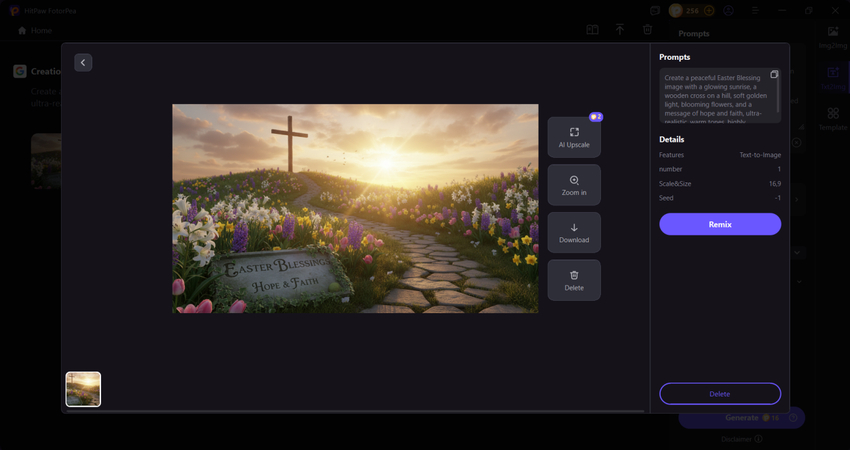Click the Generate button in the background
The image size is (850, 450).
click(x=742, y=417)
